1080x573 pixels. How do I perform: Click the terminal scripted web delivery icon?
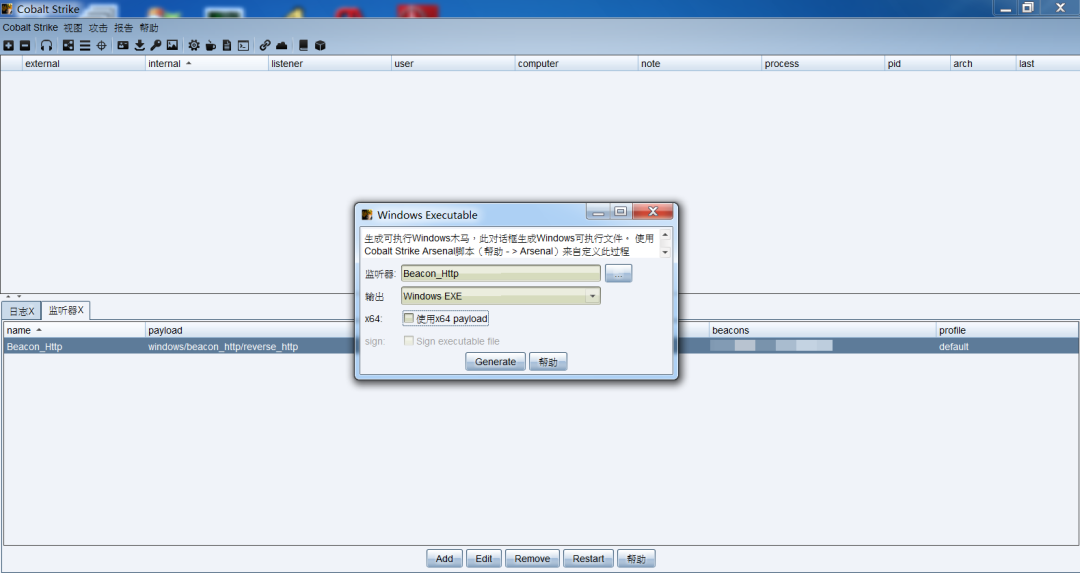tap(243, 45)
